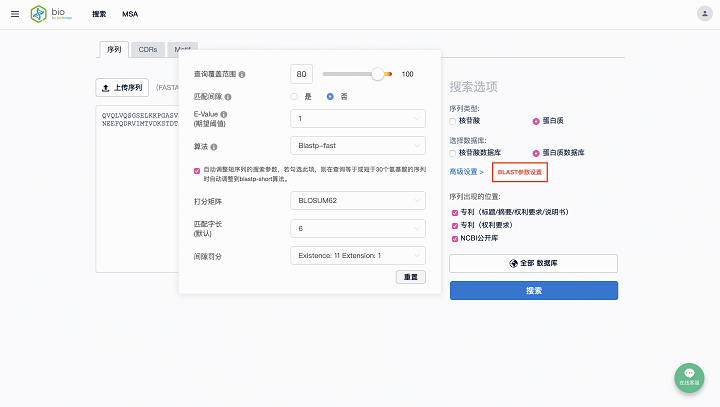This screenshot has height=407, width=720.
Task: Open the online customer service chat bubble
Action: (689, 376)
